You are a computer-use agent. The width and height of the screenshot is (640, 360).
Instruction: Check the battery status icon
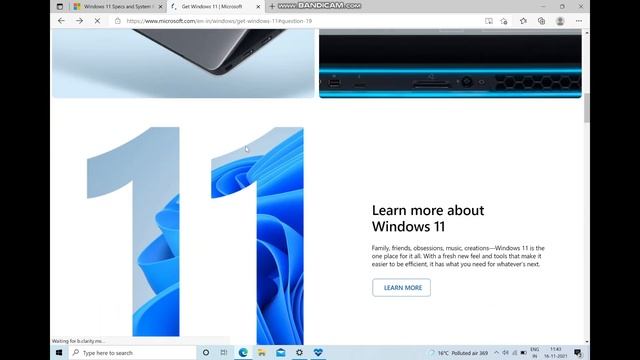[523, 353]
